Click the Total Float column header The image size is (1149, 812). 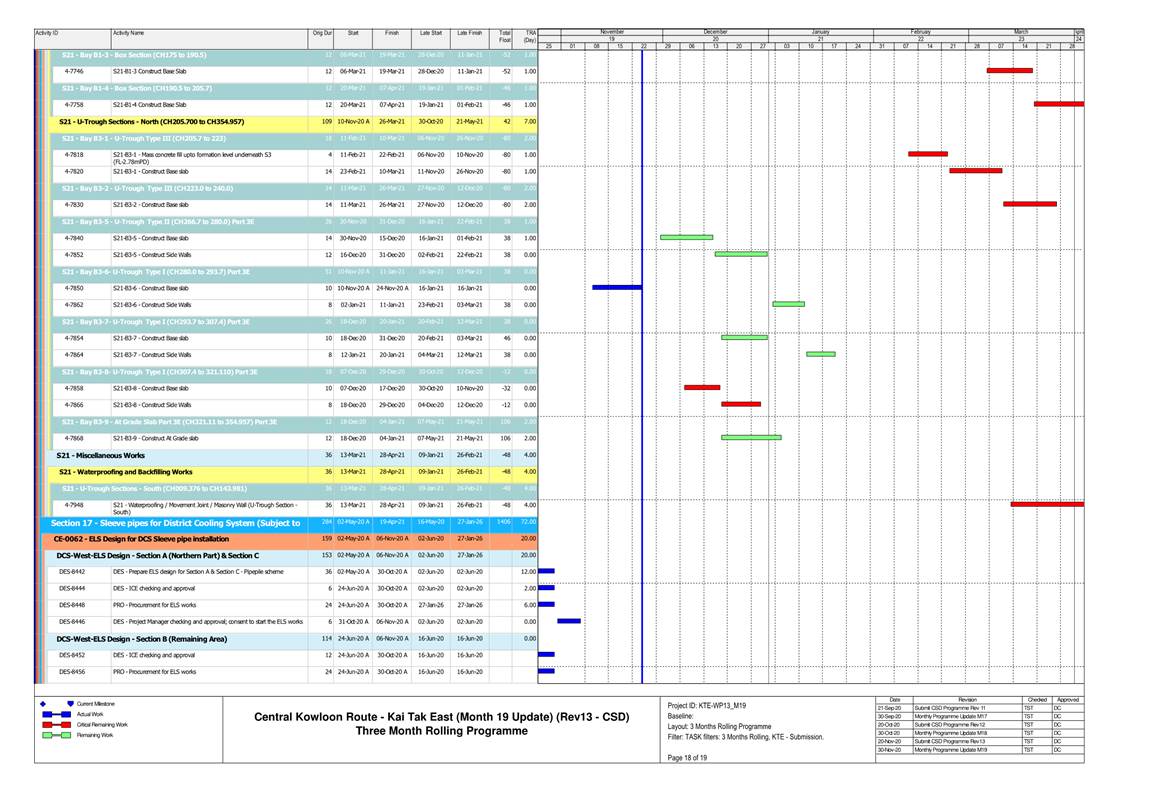(x=505, y=36)
